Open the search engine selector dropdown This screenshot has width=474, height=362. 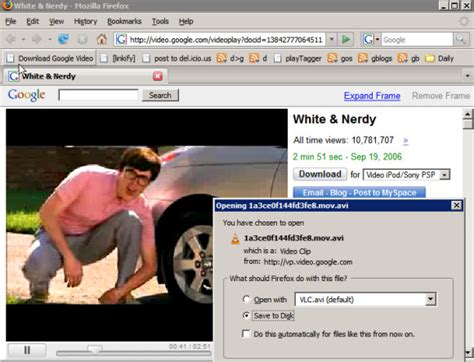377,40
